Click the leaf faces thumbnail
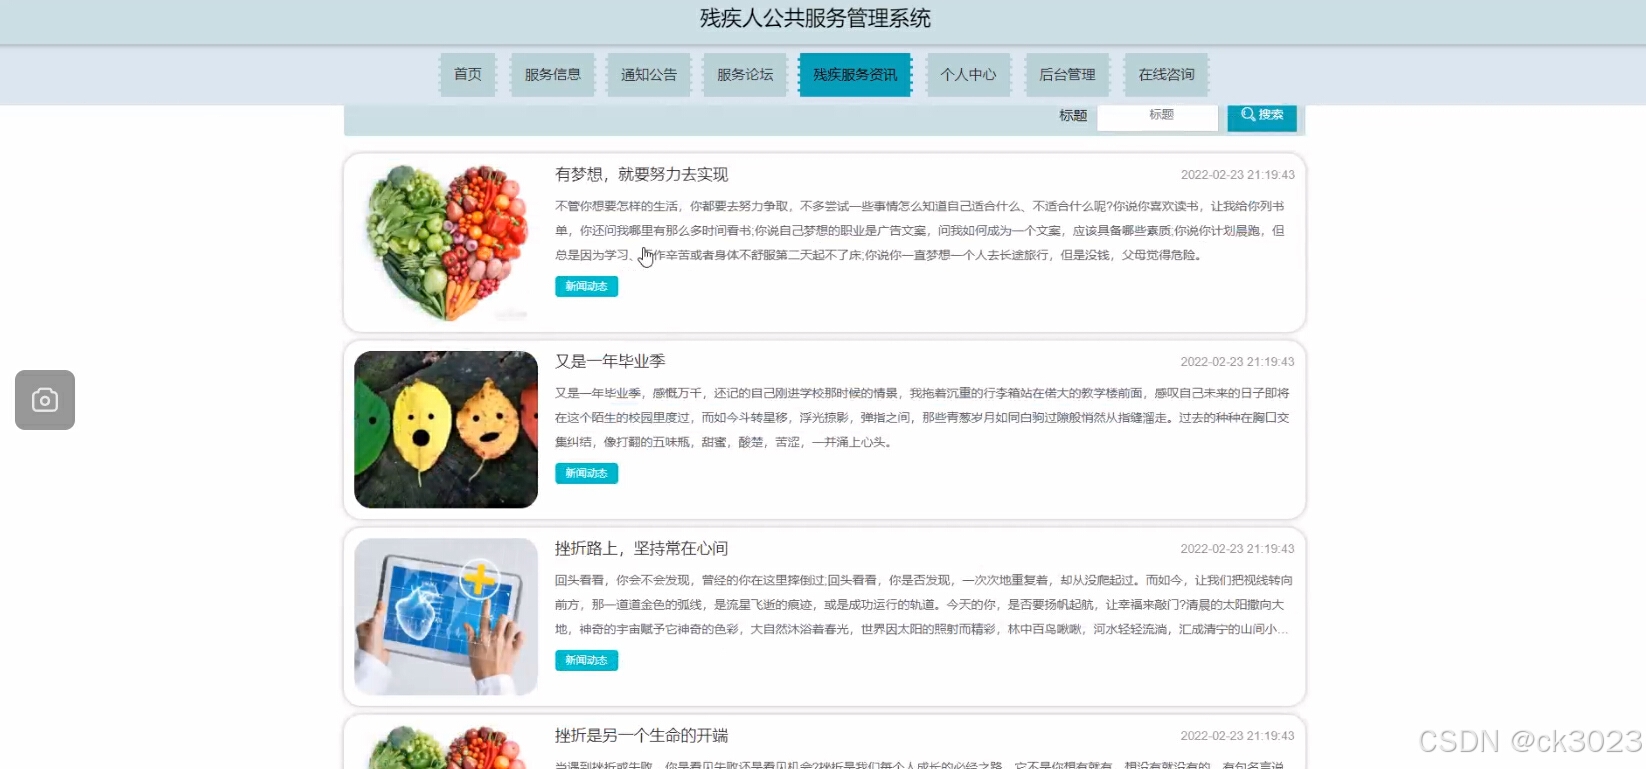This screenshot has width=1646, height=769. [x=446, y=430]
